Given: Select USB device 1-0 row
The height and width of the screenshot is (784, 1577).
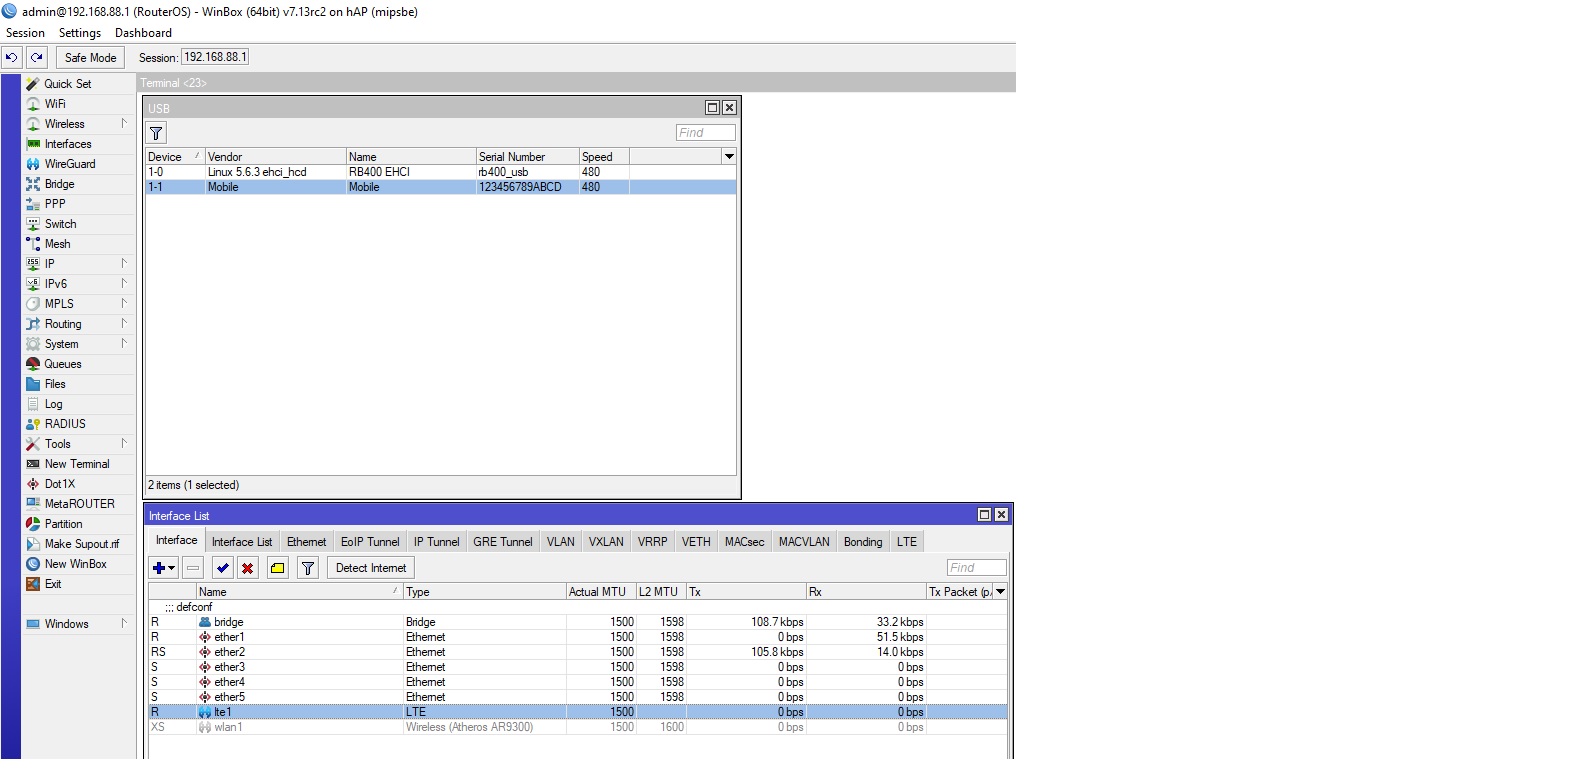Looking at the screenshot, I should 441,172.
